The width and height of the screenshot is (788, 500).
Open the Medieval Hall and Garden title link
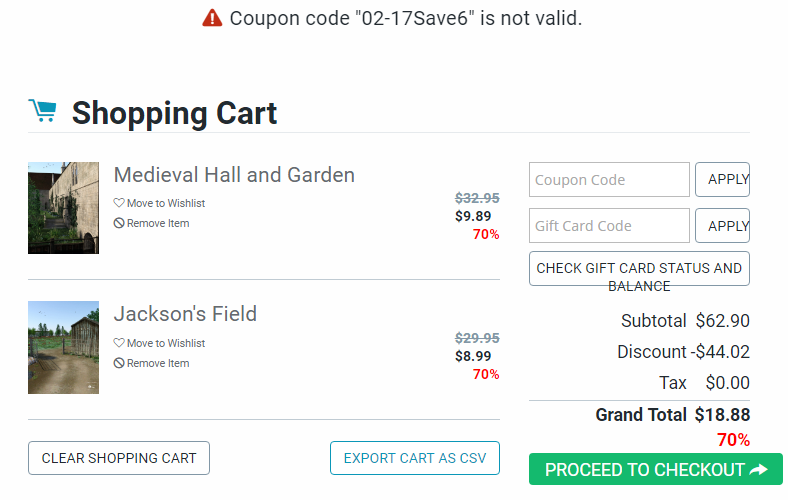click(x=234, y=175)
